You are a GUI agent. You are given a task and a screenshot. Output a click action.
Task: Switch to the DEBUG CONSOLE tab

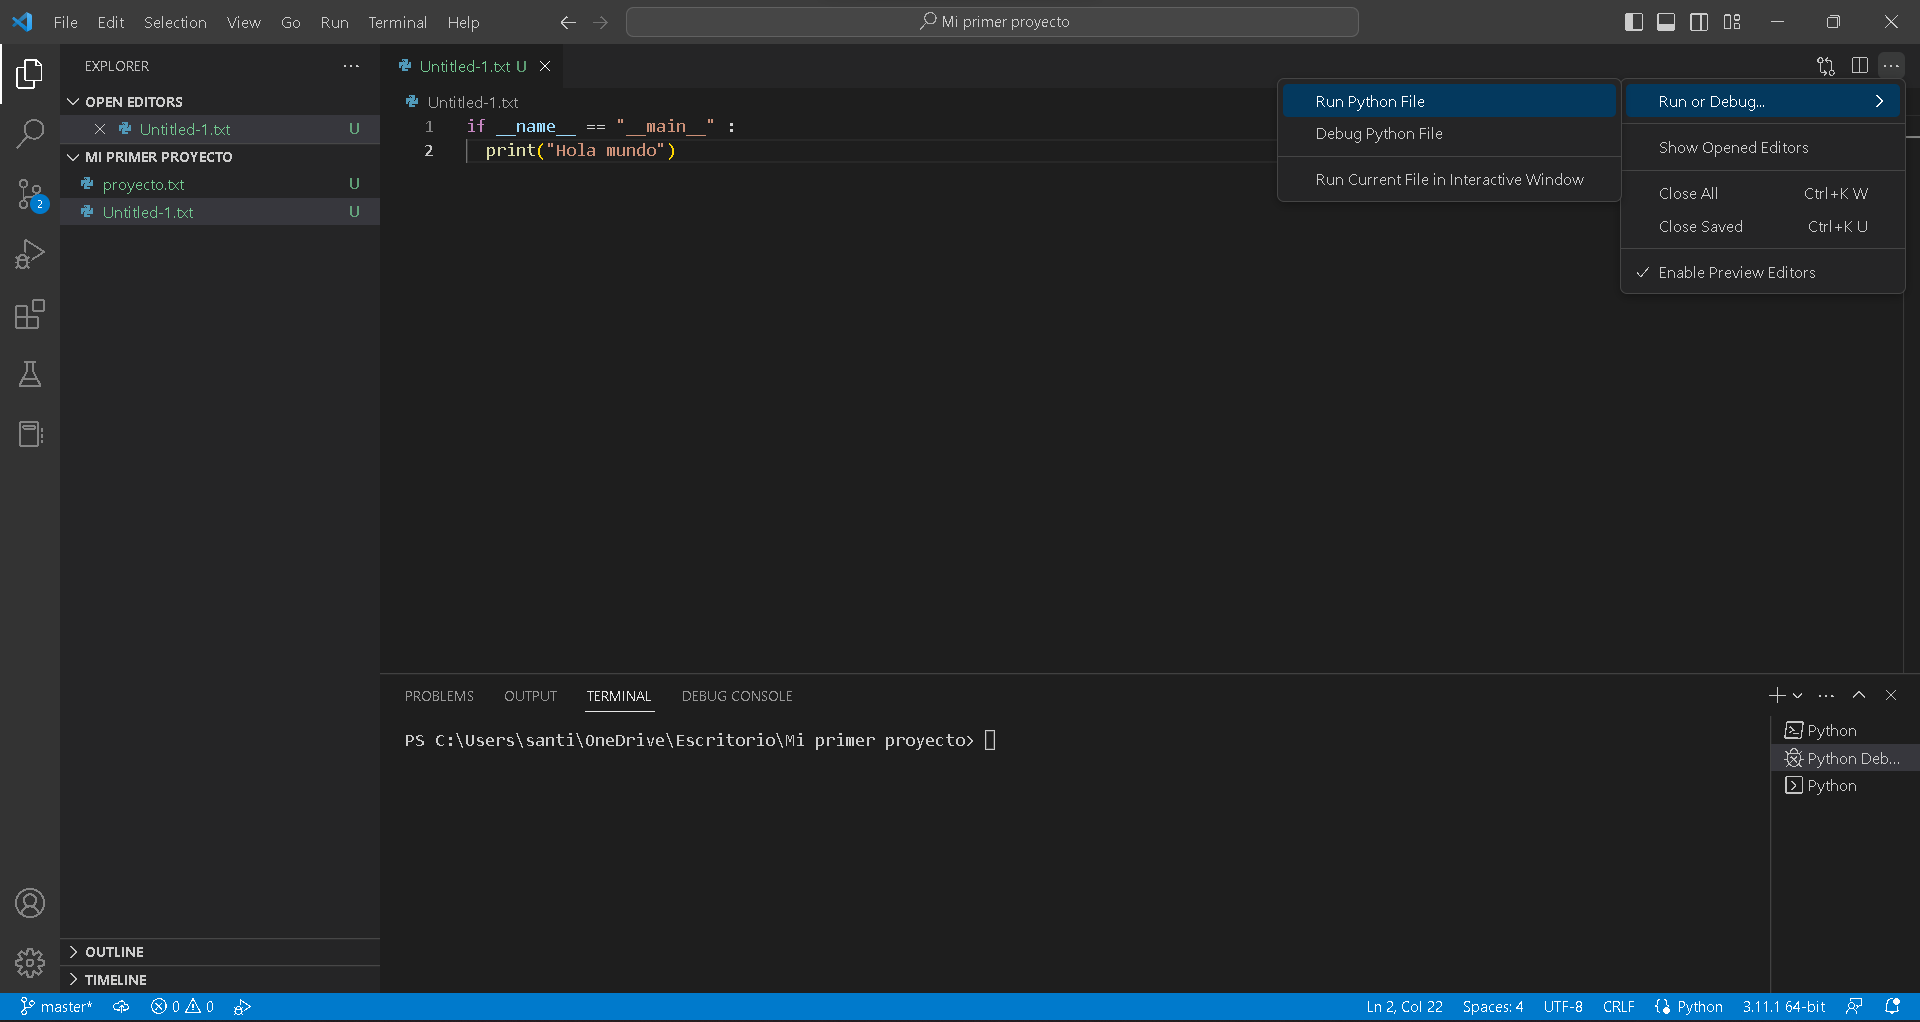pos(737,696)
